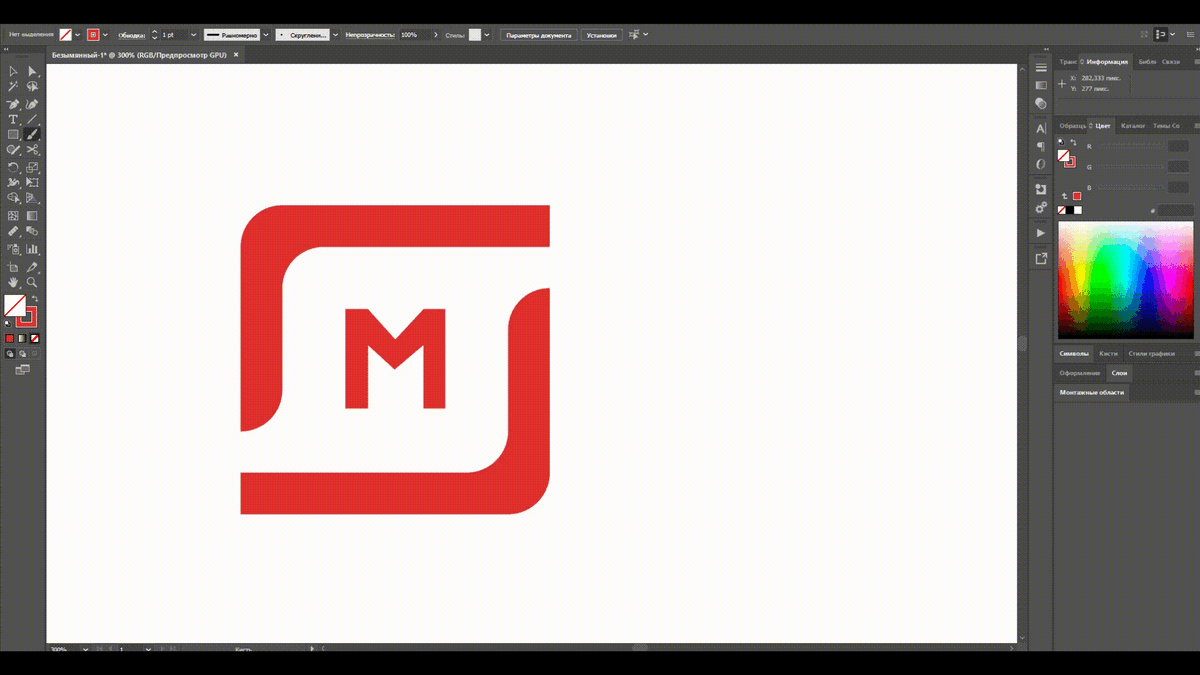The width and height of the screenshot is (1200, 675).
Task: Click the Установки button
Action: click(602, 34)
